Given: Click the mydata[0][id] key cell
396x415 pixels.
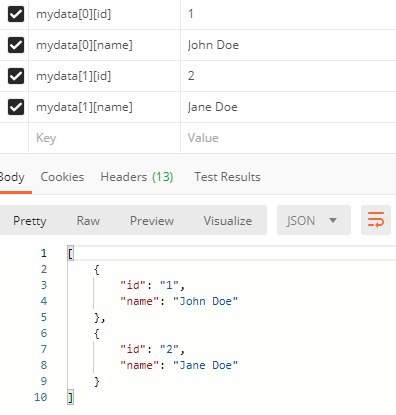Looking at the screenshot, I should point(104,14).
